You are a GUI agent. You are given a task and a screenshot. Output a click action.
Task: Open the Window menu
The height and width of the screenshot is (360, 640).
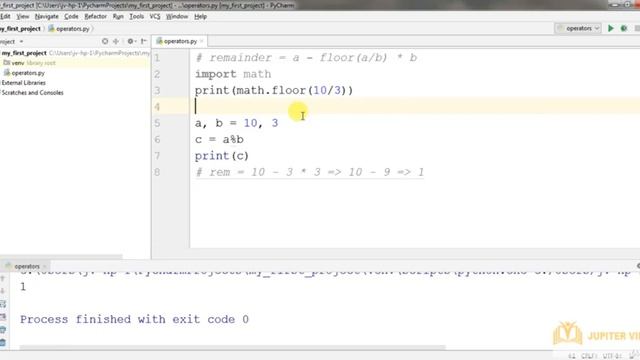point(177,16)
